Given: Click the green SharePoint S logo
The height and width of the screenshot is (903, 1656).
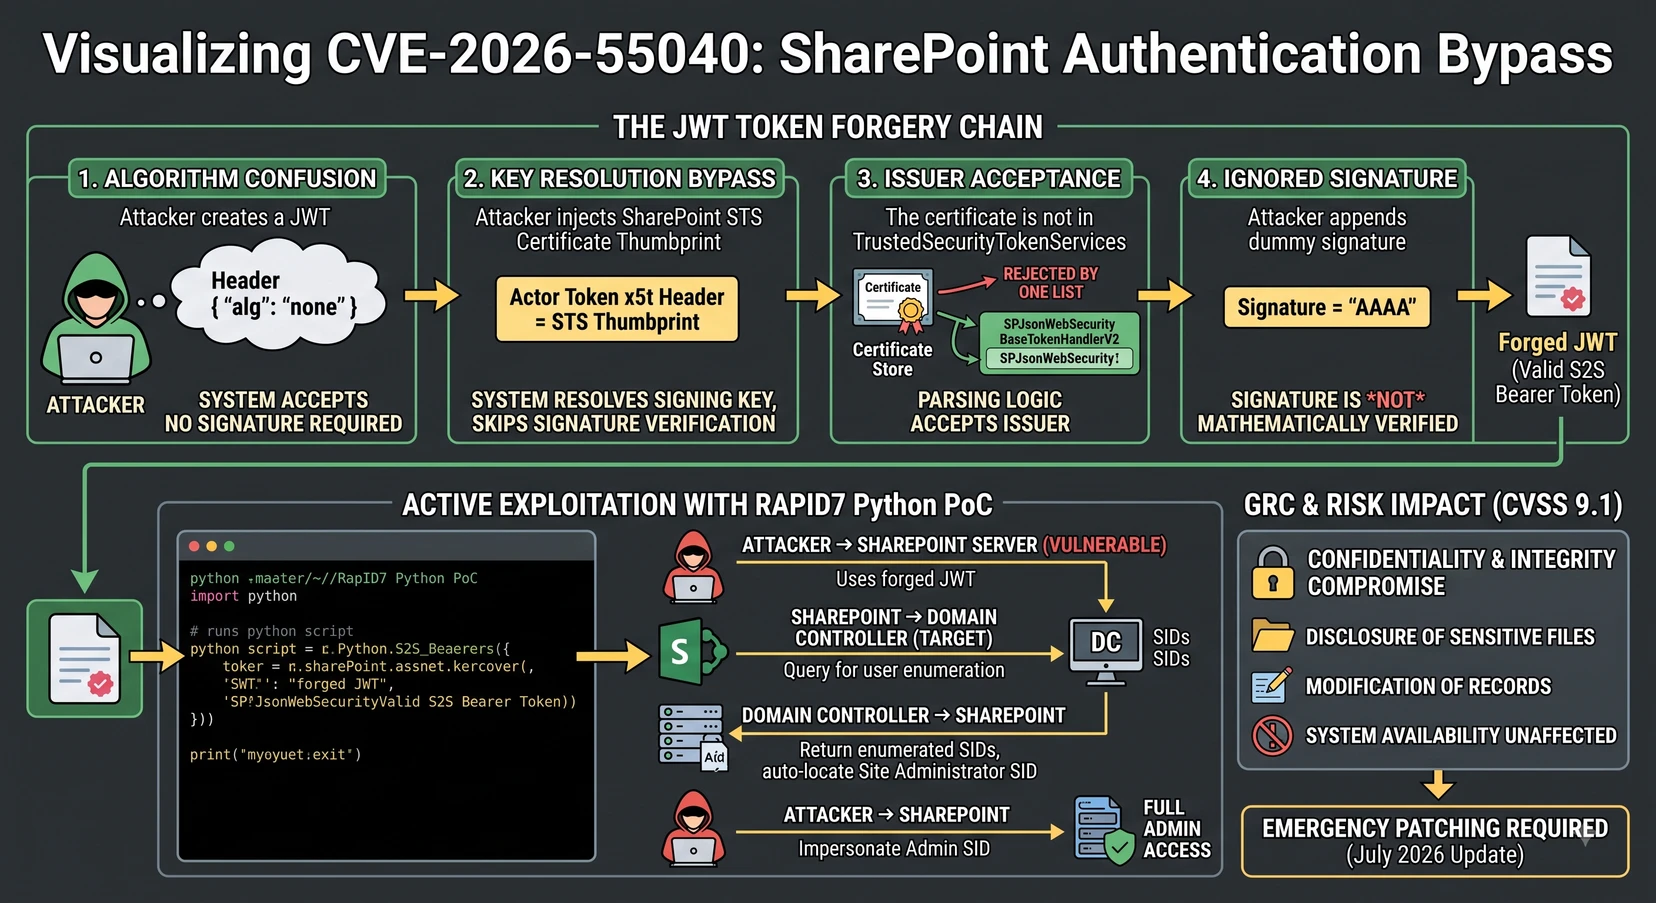Looking at the screenshot, I should [x=691, y=651].
